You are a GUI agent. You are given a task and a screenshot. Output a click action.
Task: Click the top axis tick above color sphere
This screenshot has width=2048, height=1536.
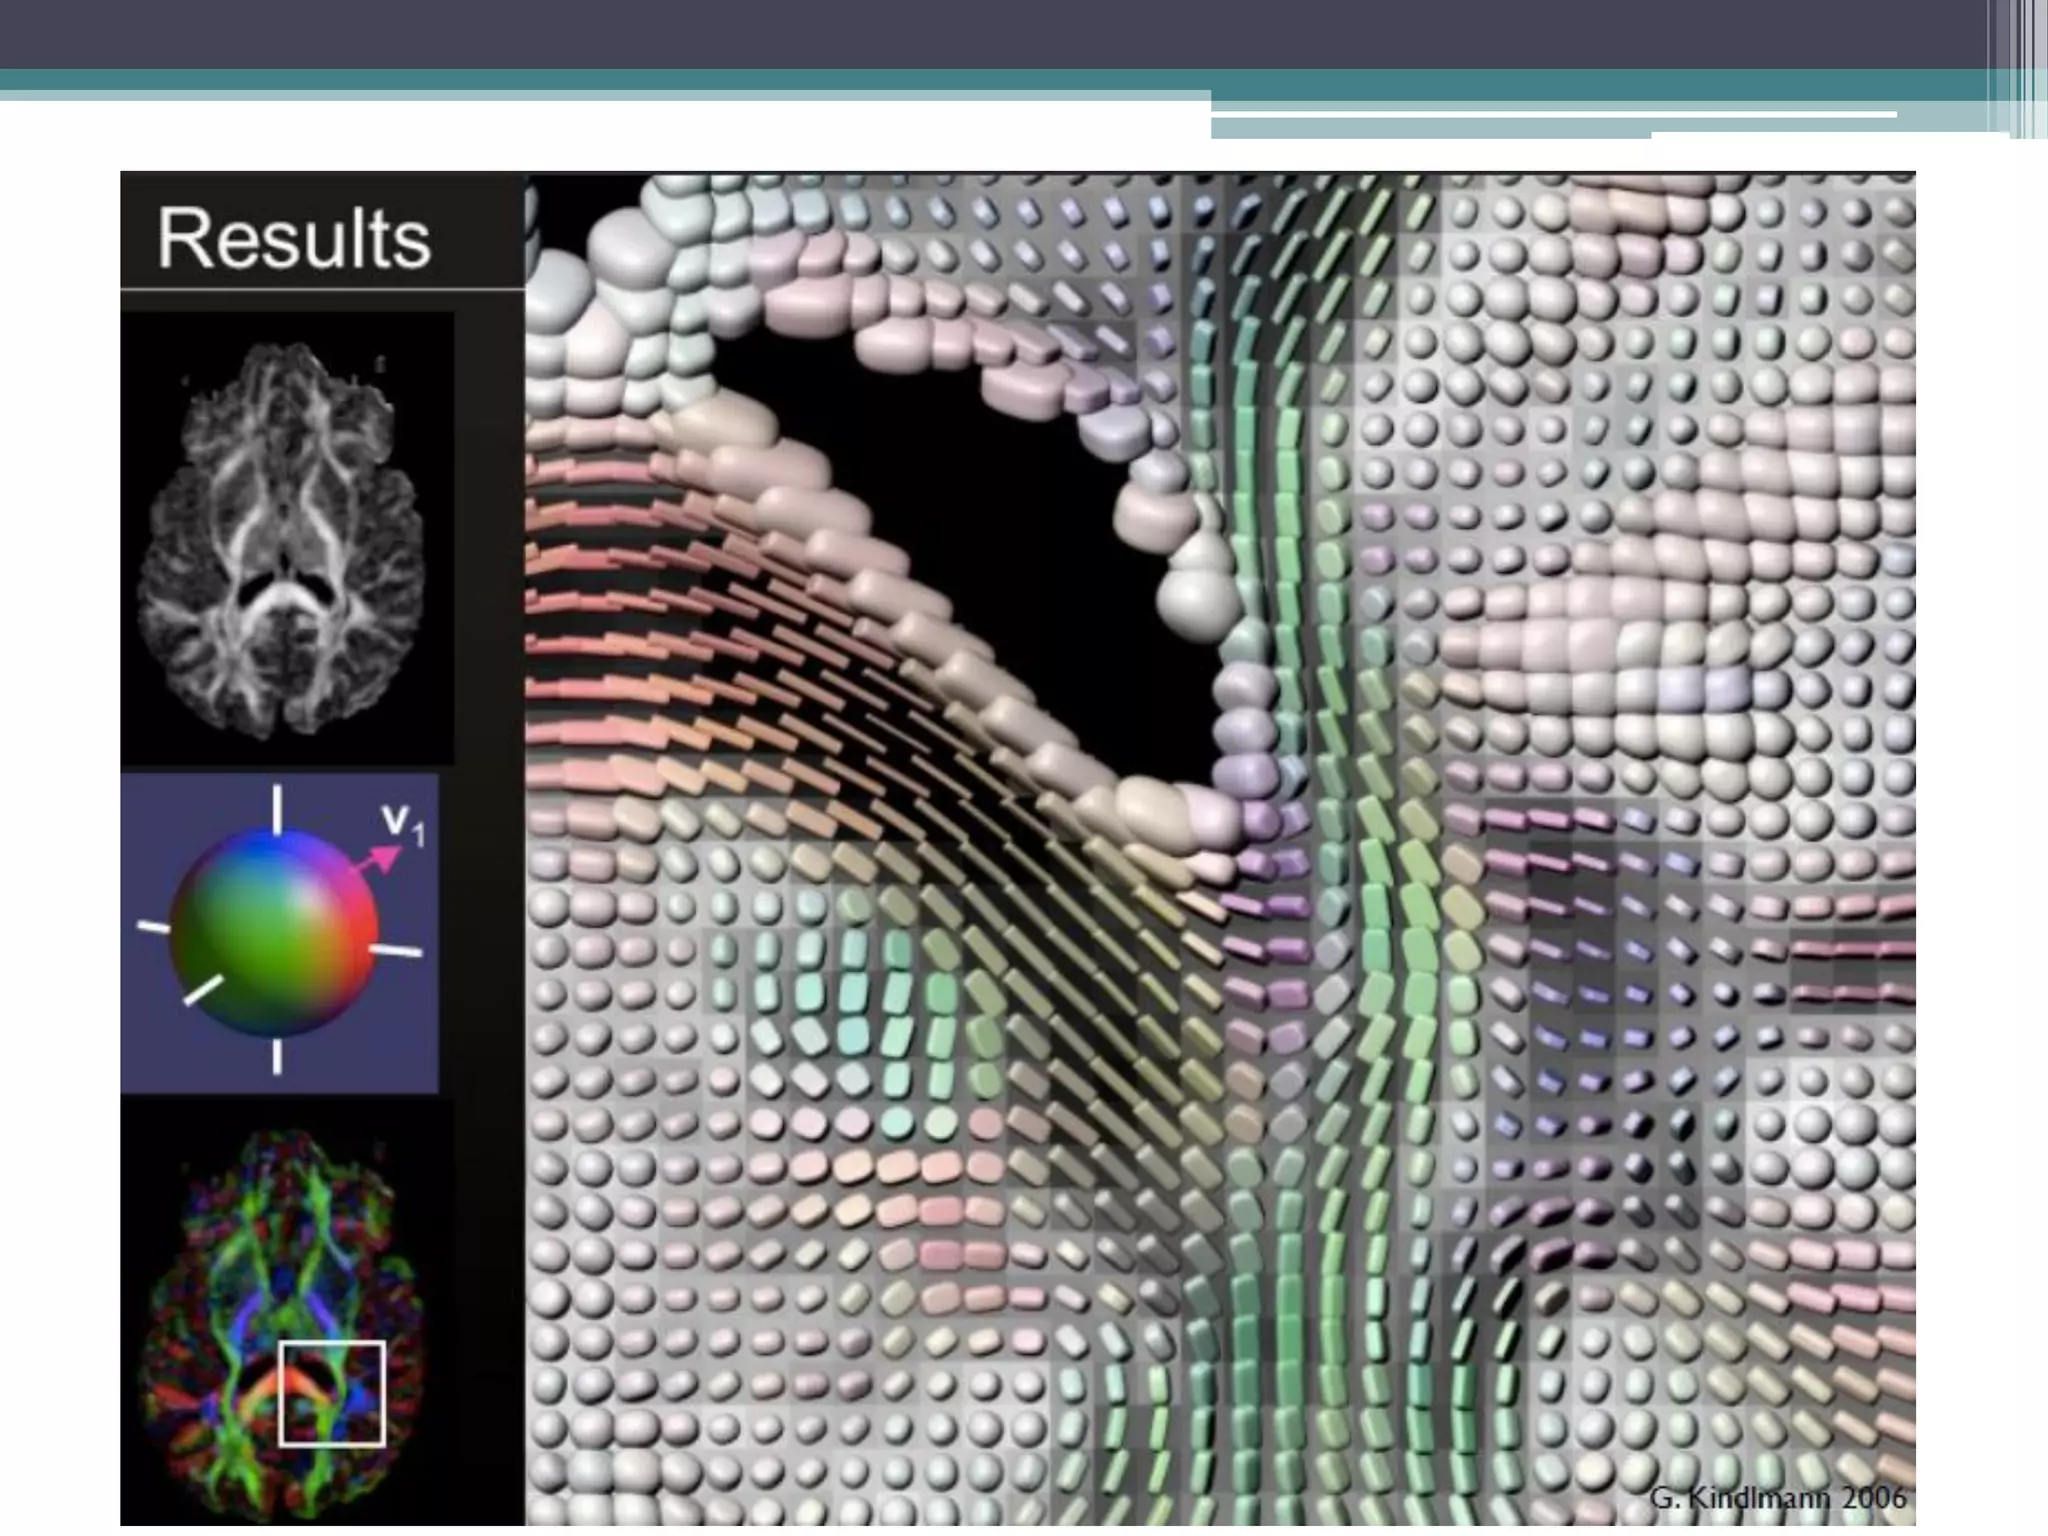277,808
